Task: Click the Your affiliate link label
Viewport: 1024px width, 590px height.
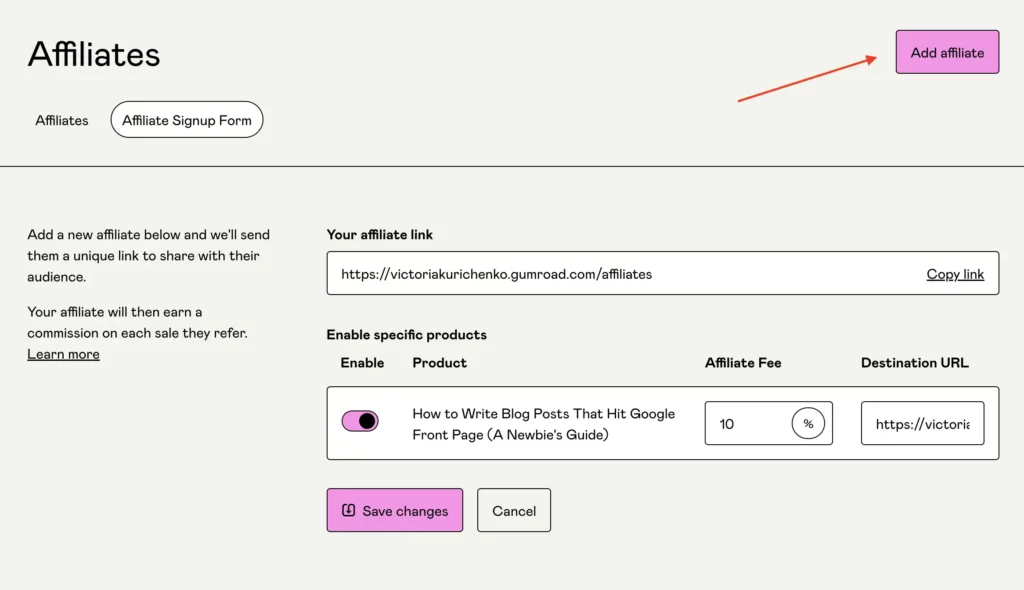Action: [379, 235]
